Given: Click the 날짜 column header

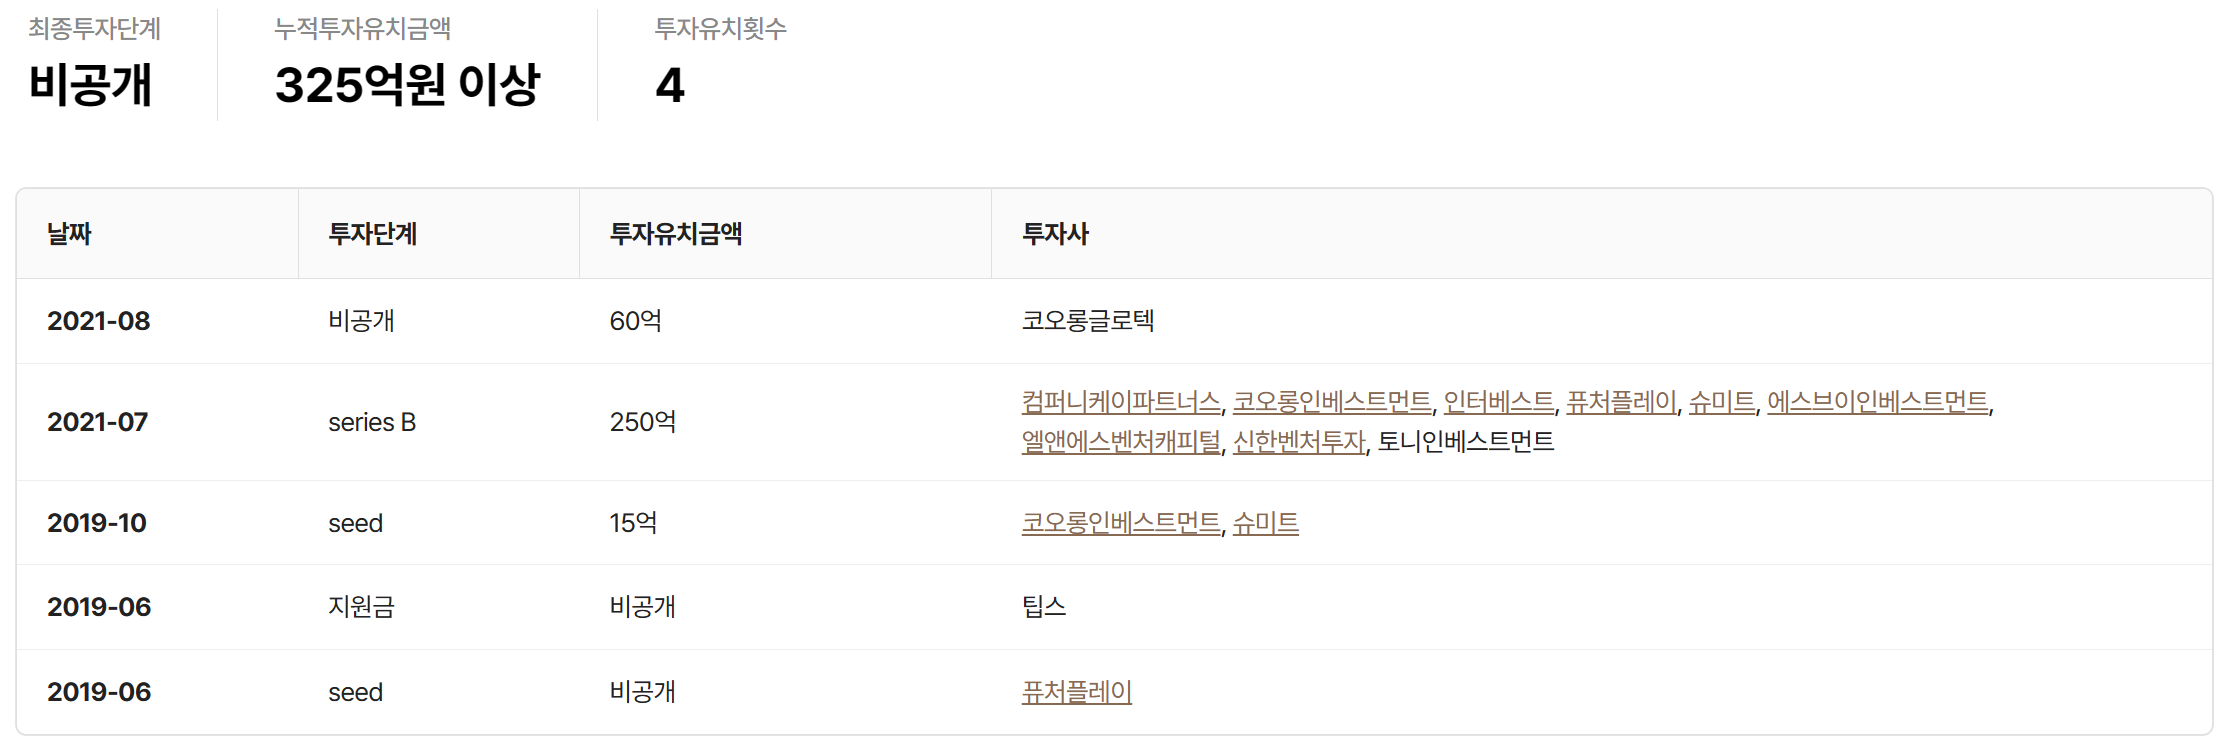Looking at the screenshot, I should (x=69, y=234).
